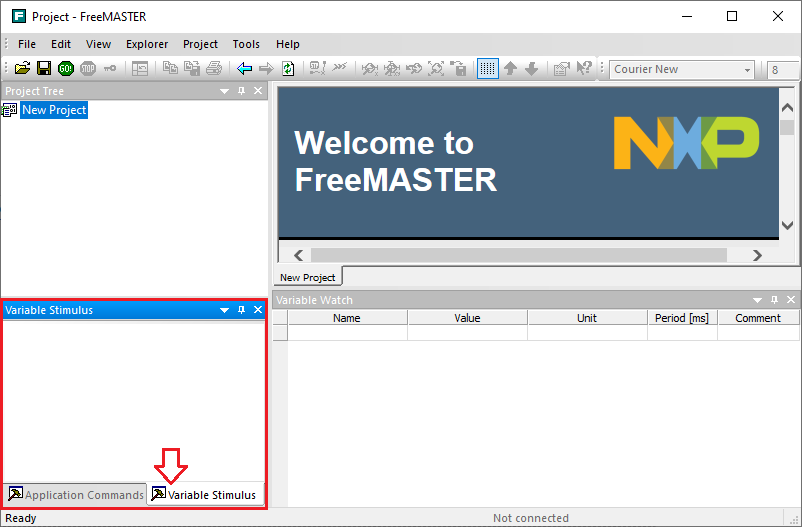
Task: Click the Not connected status bar text
Action: point(530,518)
